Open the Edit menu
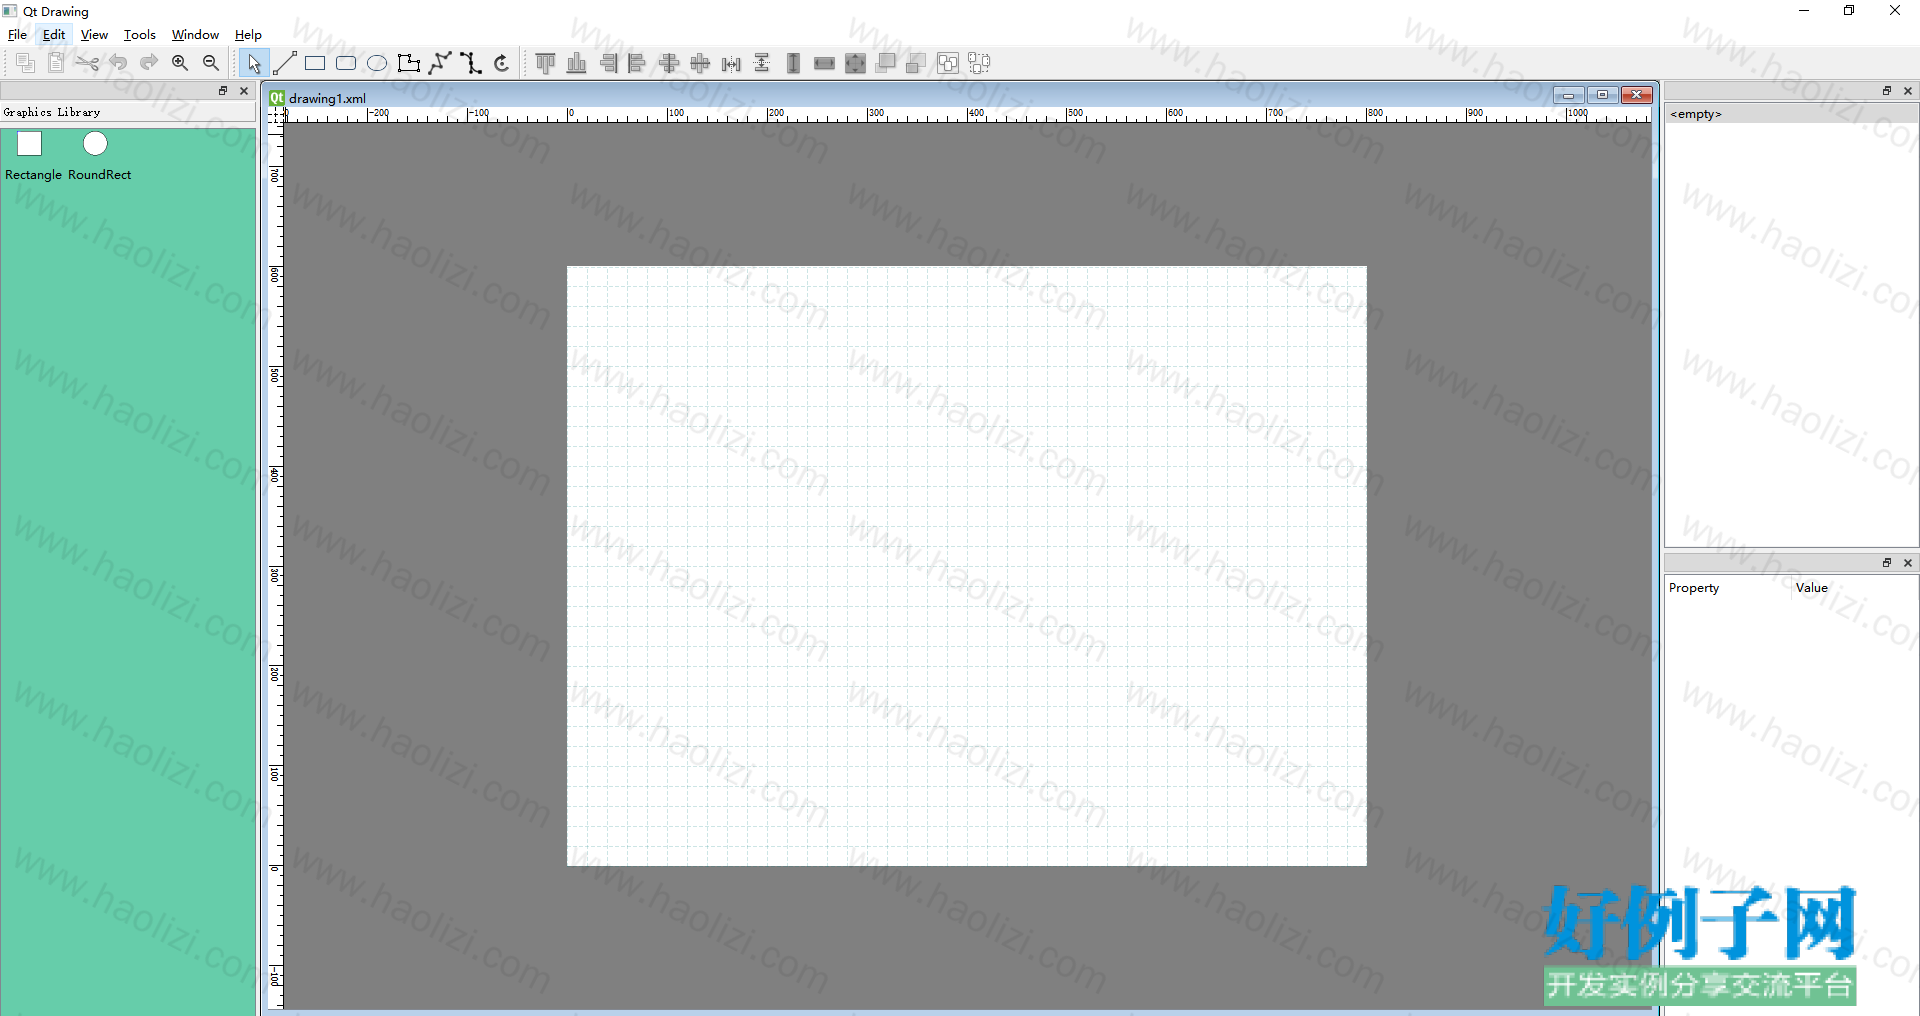1920x1016 pixels. (x=54, y=34)
